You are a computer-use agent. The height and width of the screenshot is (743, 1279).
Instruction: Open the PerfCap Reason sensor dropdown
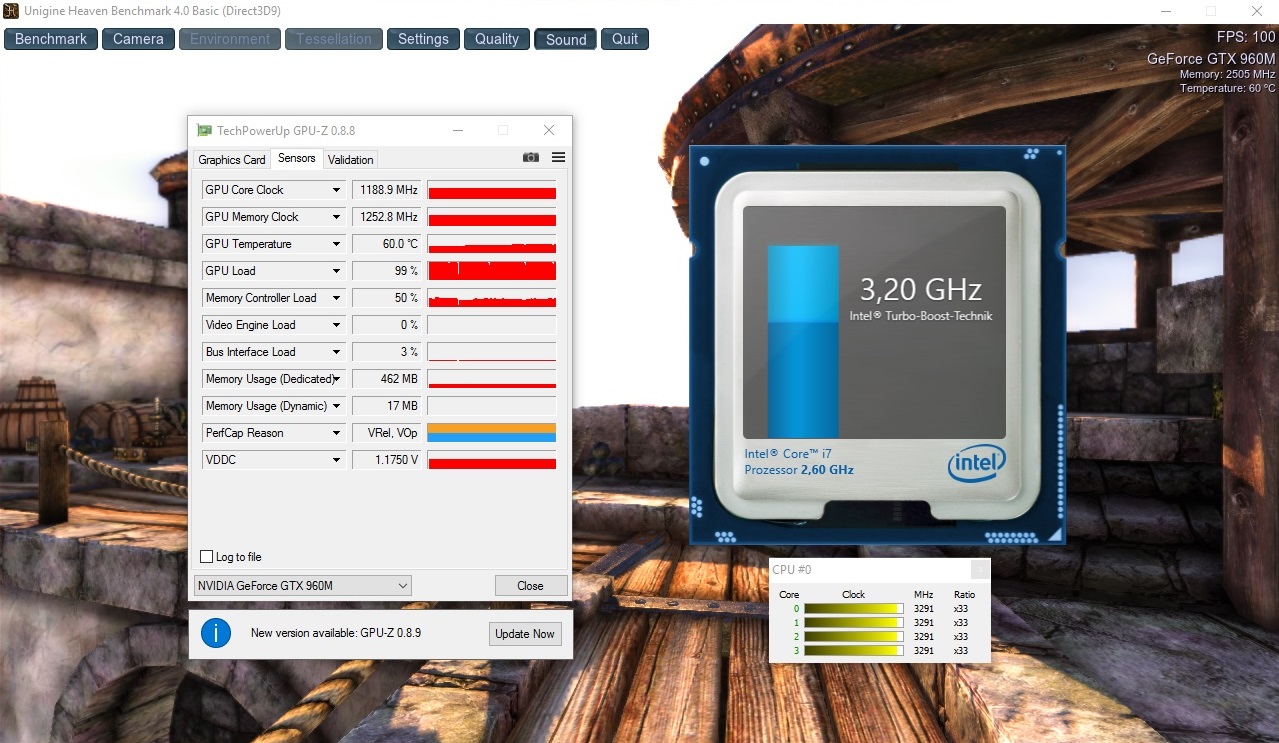(x=336, y=433)
